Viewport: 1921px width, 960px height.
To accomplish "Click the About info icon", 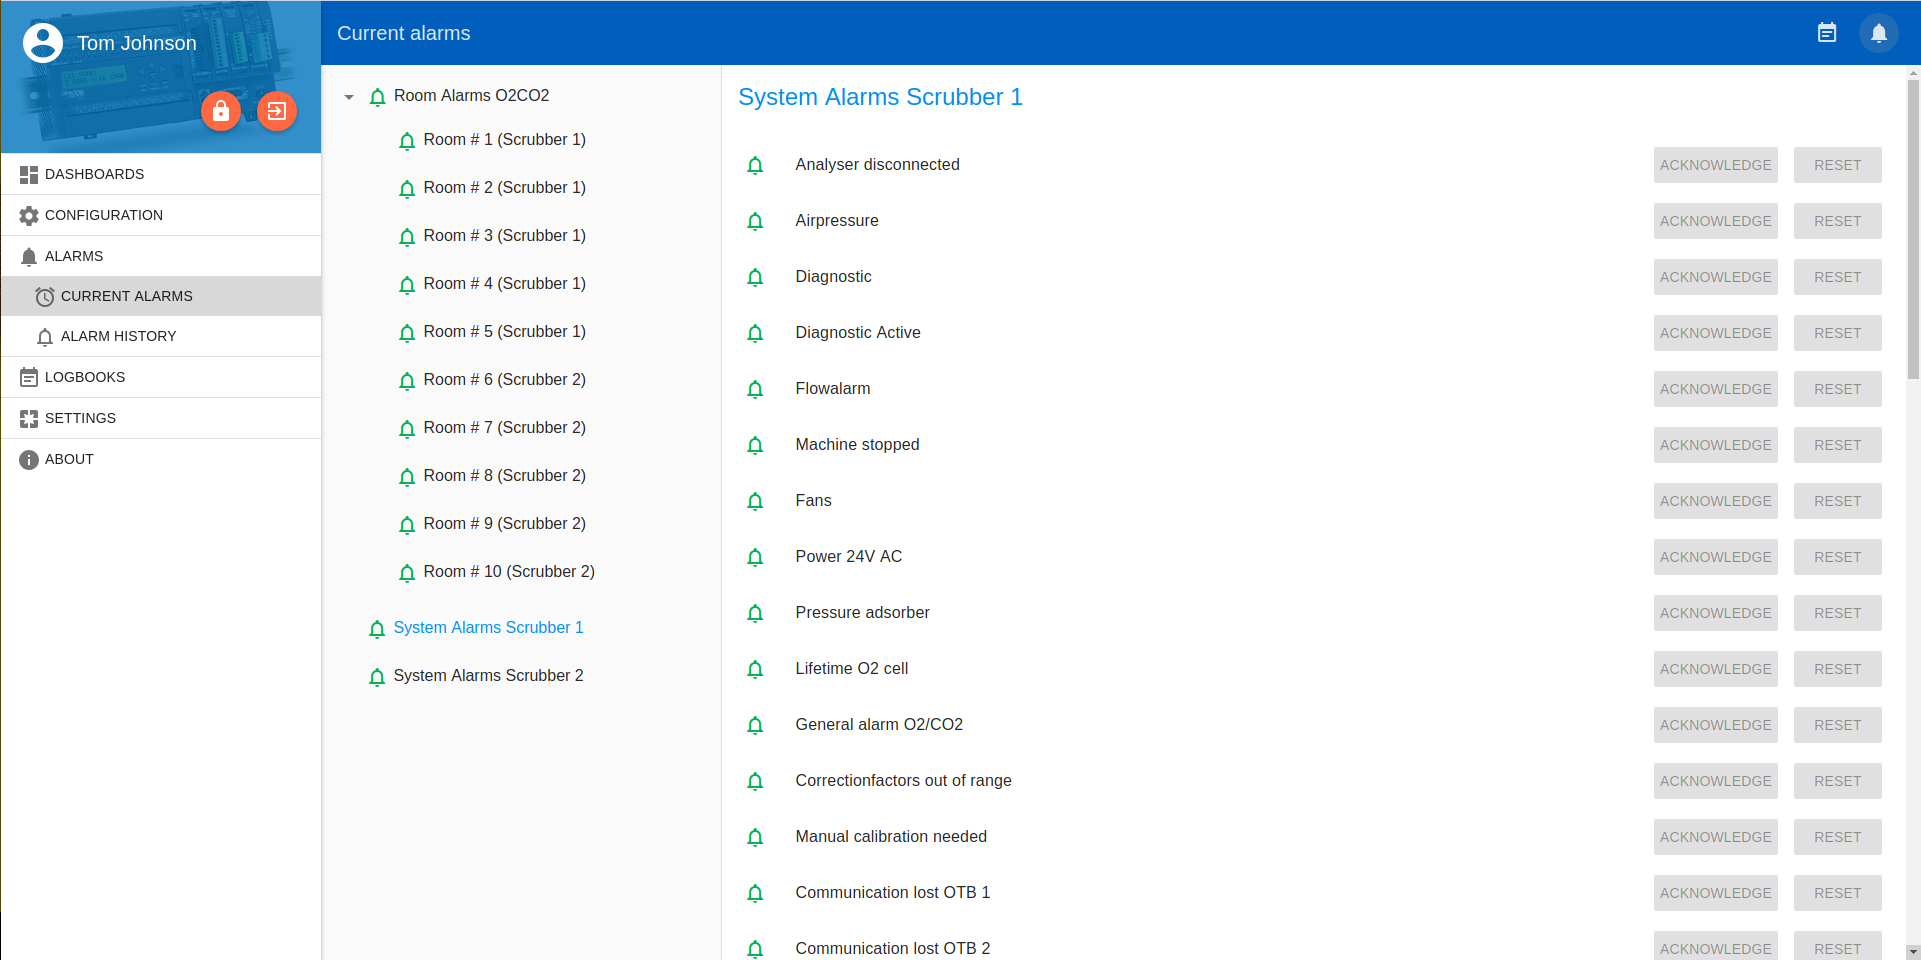I will [29, 460].
